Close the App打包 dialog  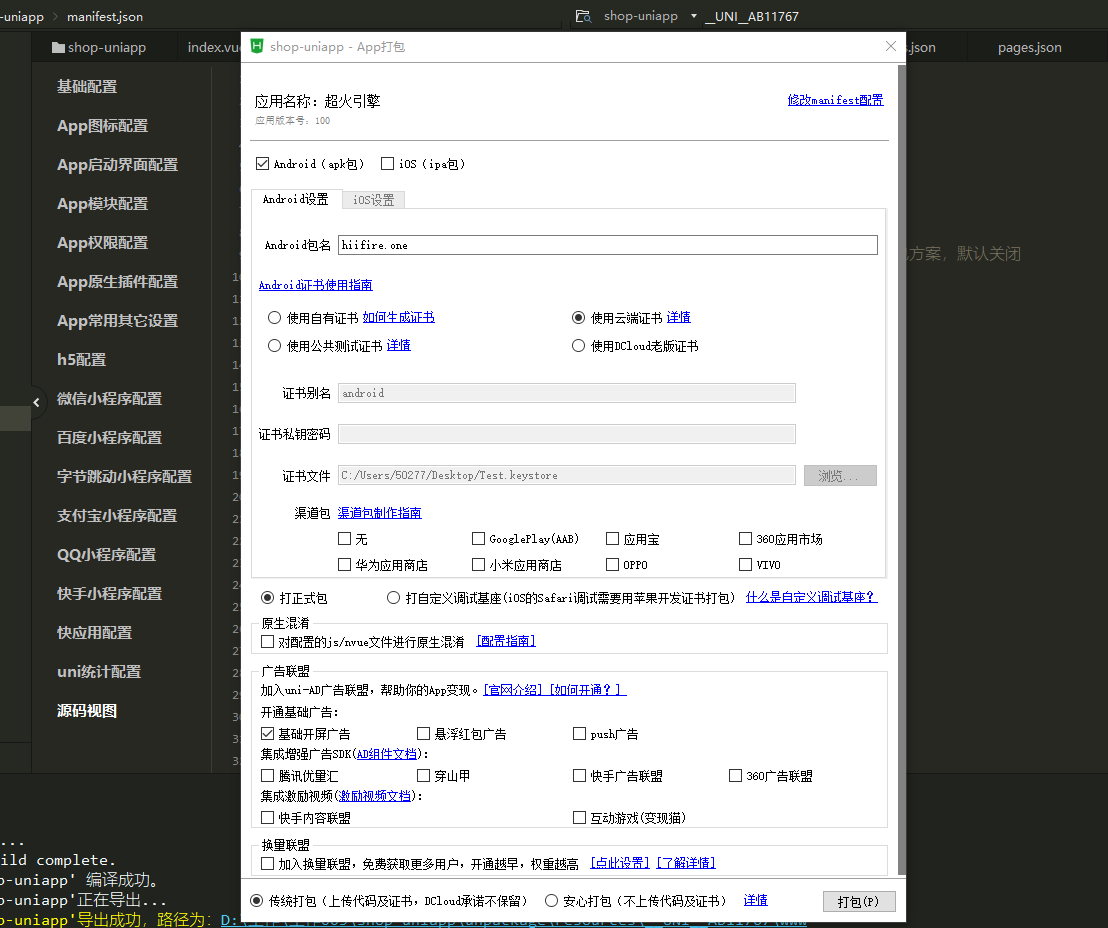(890, 46)
